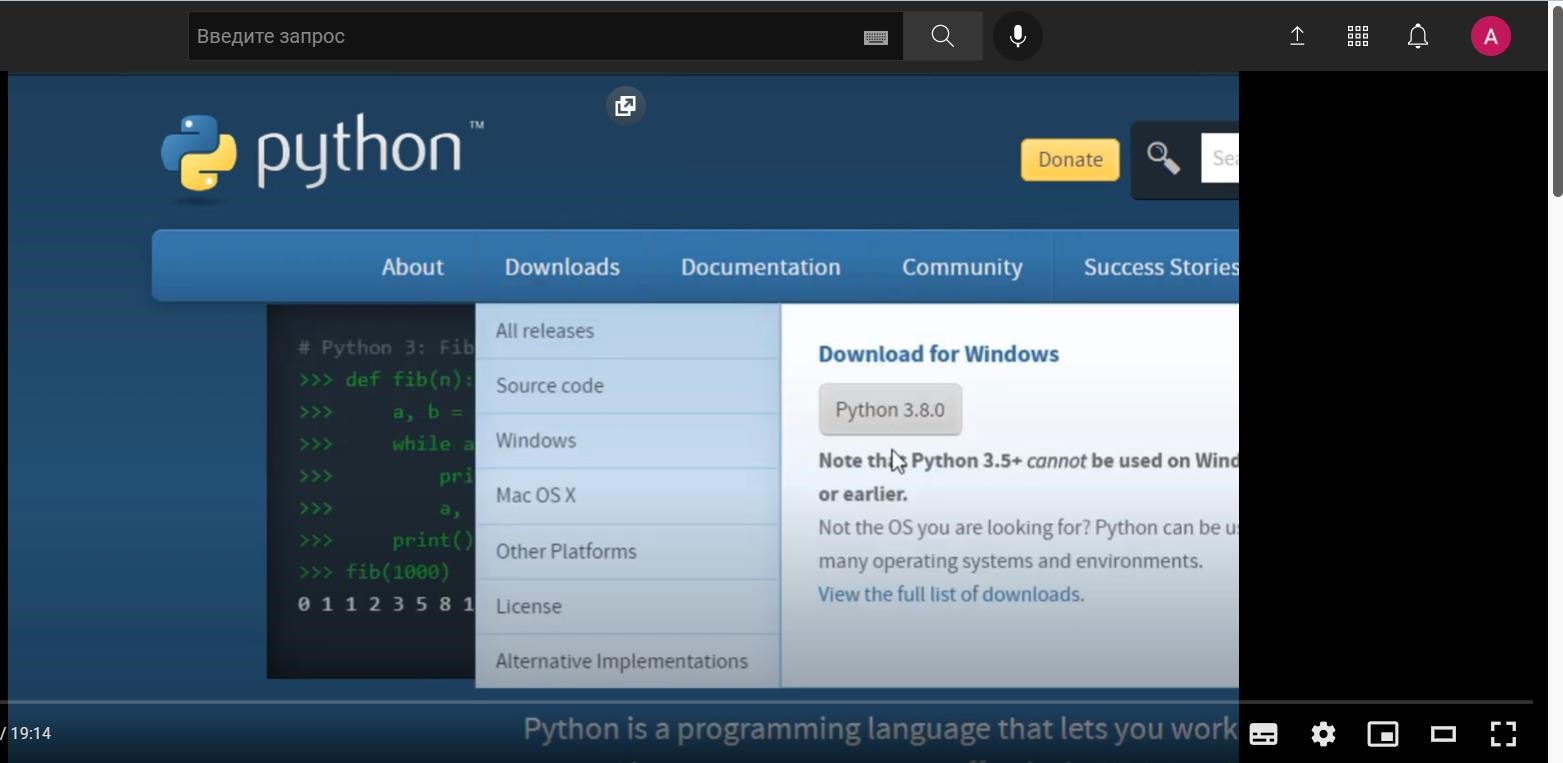Open the Community menu
The width and height of the screenshot is (1563, 763).
(962, 267)
